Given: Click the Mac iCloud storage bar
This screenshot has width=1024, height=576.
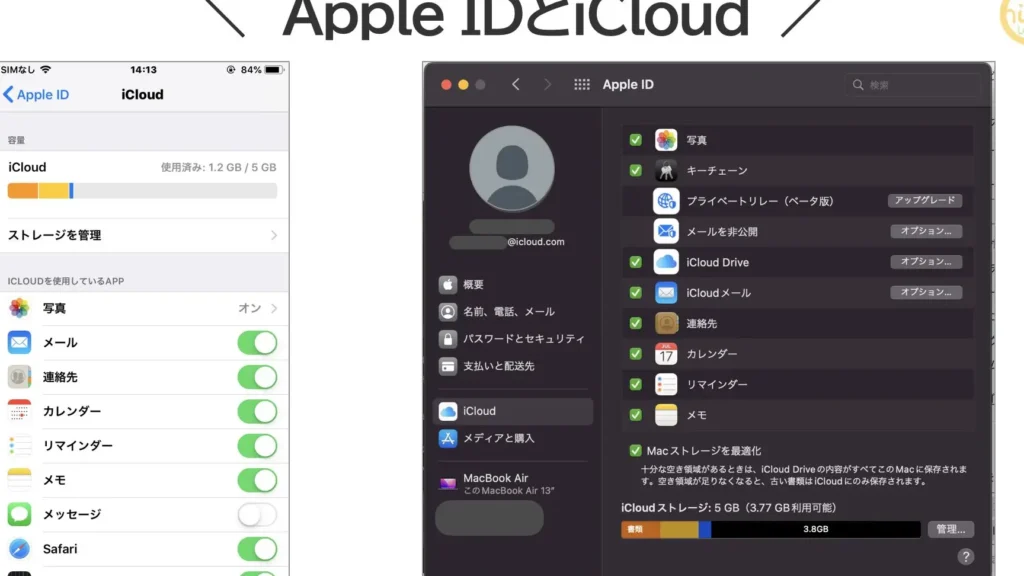Looking at the screenshot, I should 771,529.
